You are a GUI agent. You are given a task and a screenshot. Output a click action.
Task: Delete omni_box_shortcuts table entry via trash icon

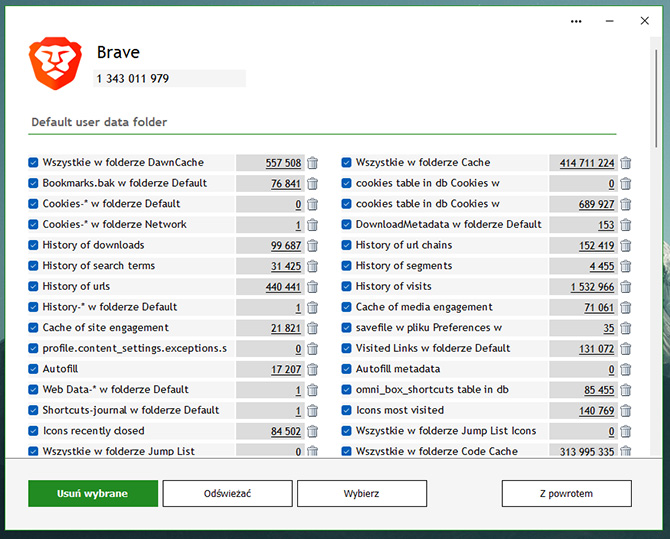pos(626,390)
